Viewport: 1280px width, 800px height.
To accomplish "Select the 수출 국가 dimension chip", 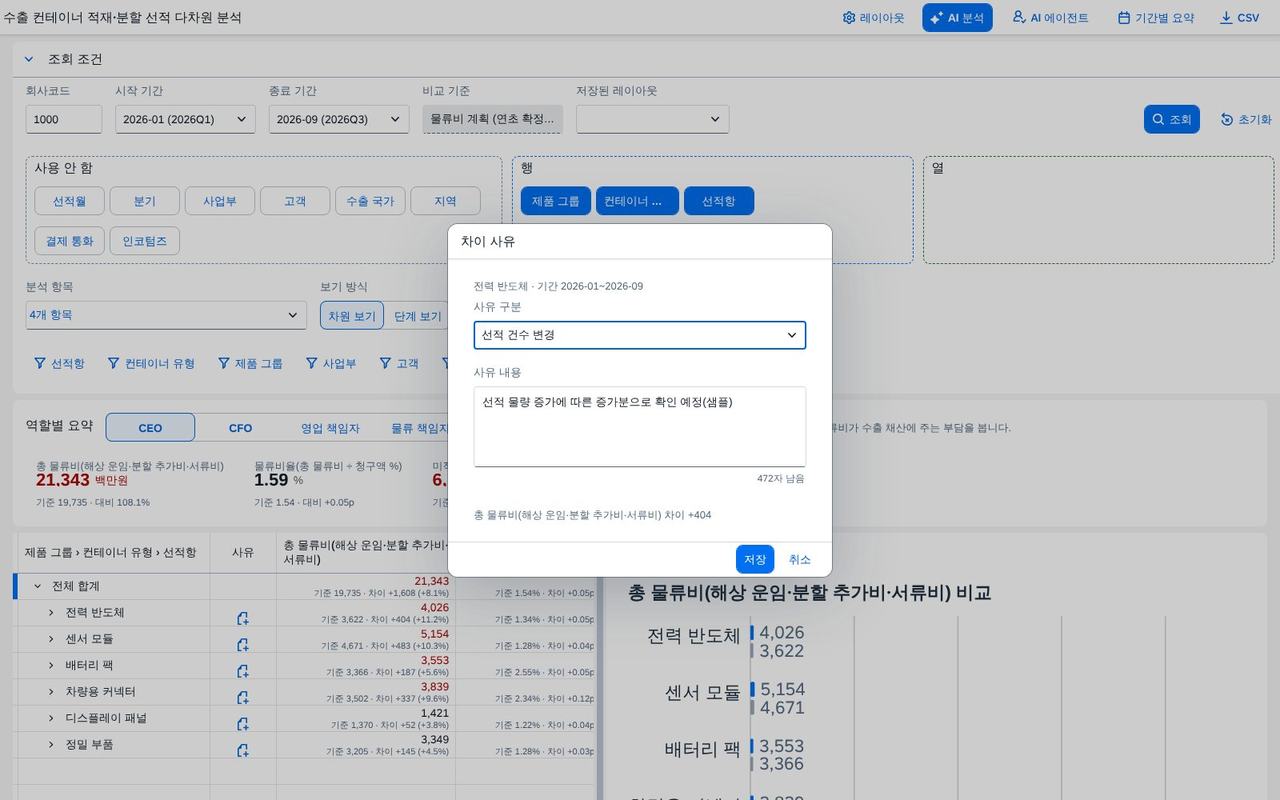I will click(370, 201).
